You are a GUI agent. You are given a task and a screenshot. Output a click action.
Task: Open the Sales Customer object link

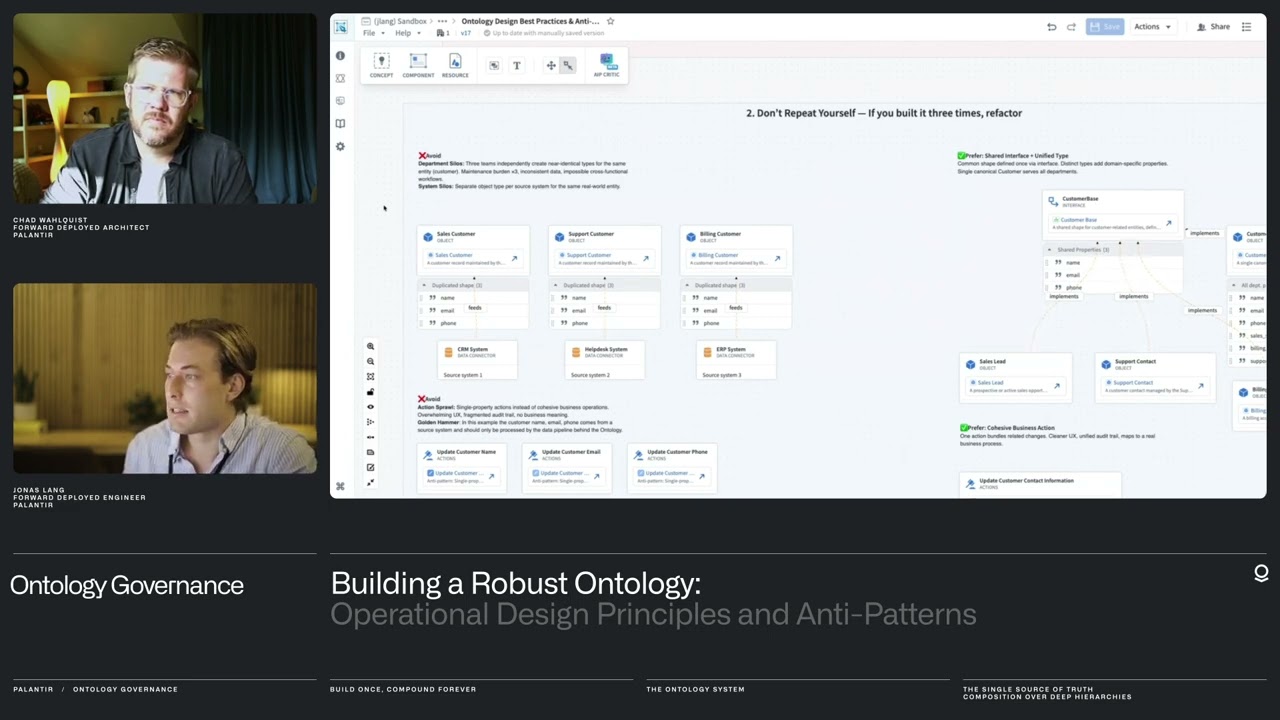coord(514,259)
